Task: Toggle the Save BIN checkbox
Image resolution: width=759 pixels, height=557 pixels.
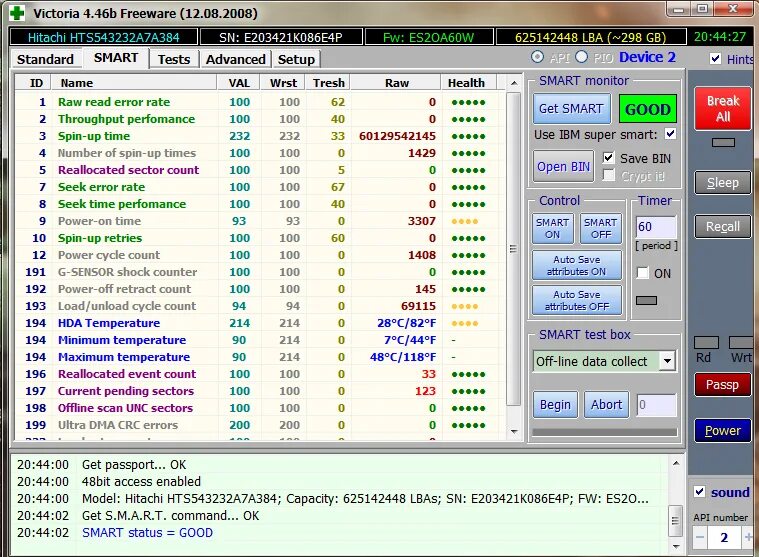Action: 608,158
